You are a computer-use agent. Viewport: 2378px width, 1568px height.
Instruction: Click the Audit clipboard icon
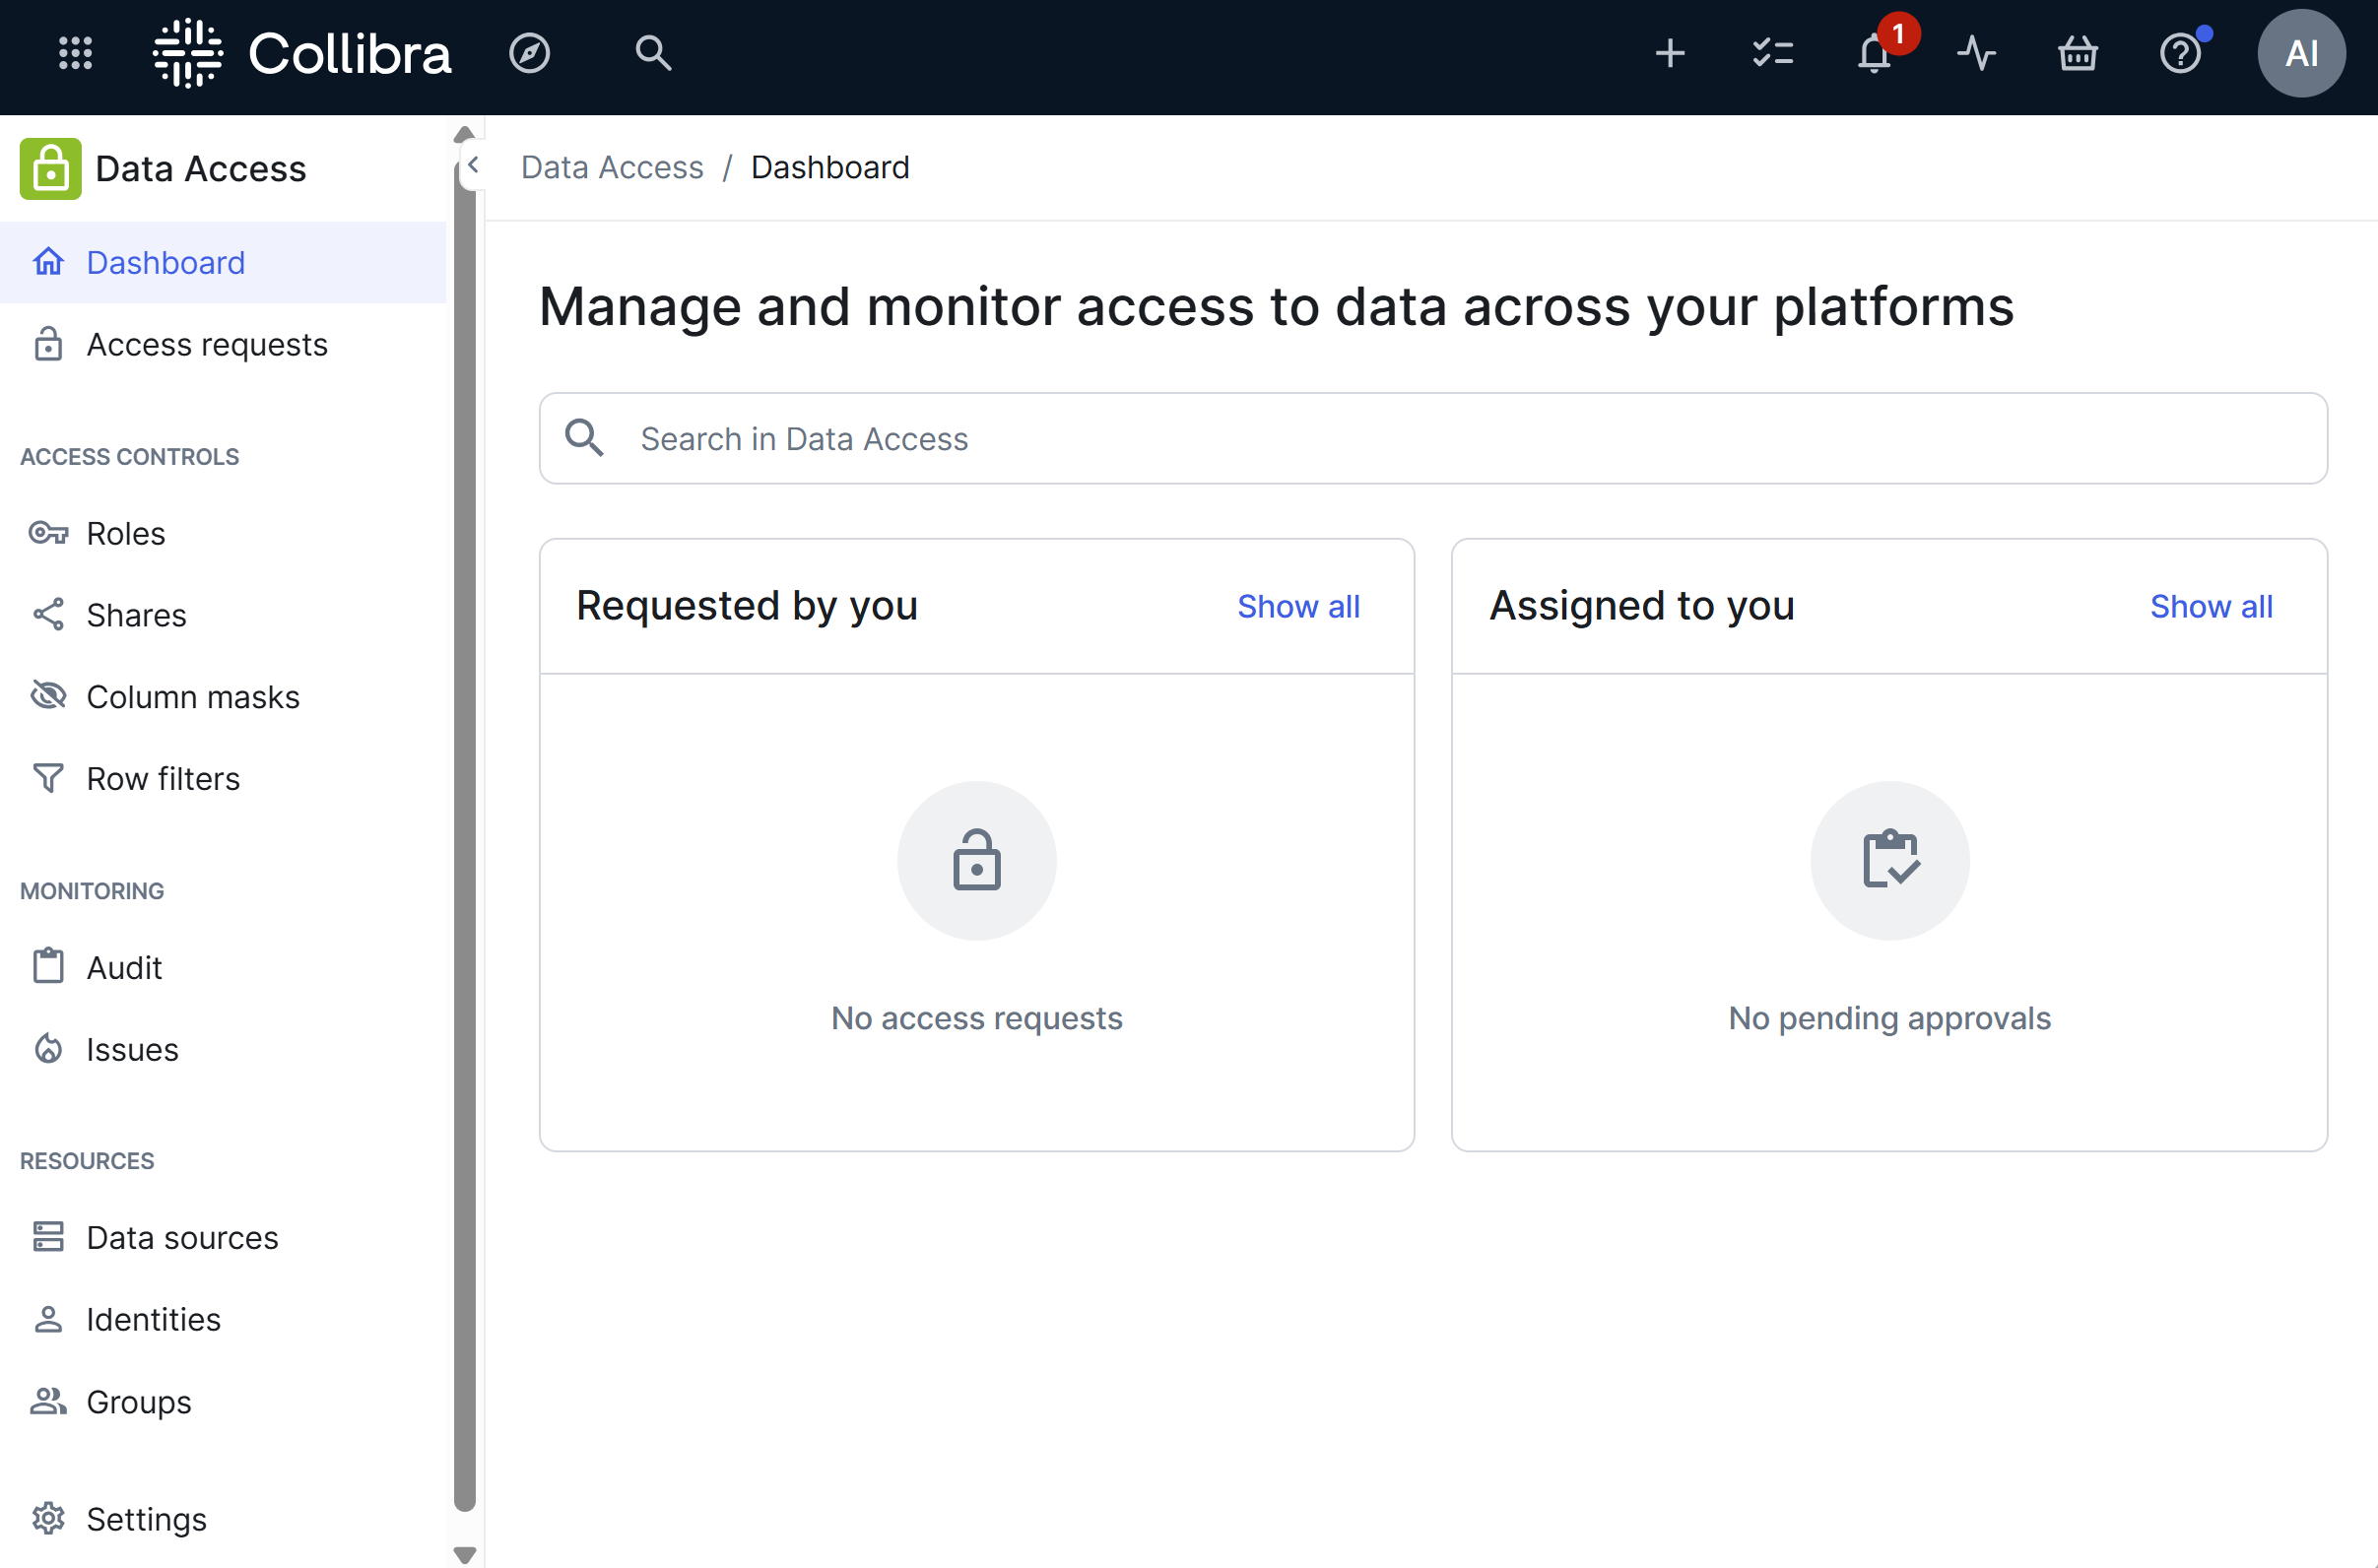(48, 966)
